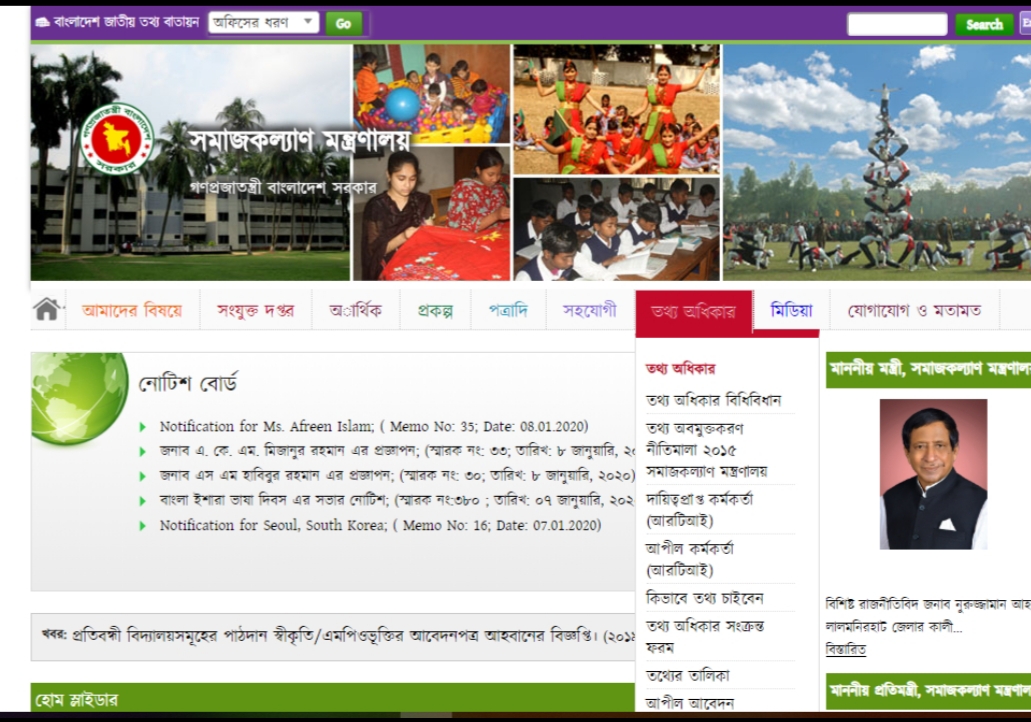The height and width of the screenshot is (722, 1031).
Task: Click the home icon in navigation bar
Action: pos(47,308)
